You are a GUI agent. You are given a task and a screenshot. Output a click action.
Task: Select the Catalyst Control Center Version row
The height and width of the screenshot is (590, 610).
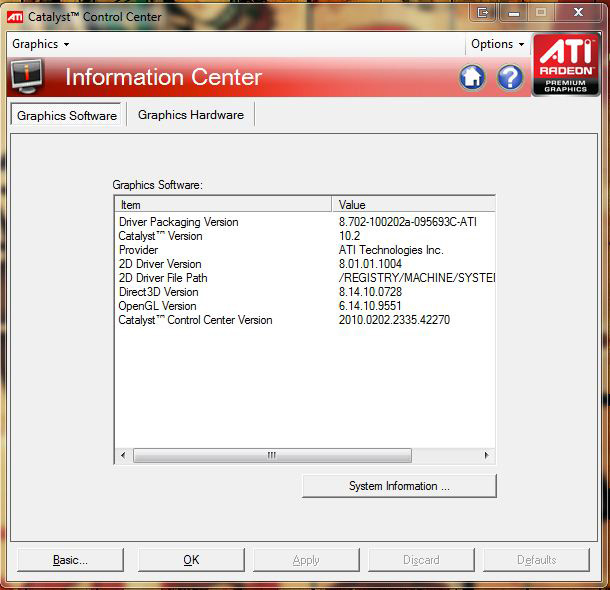coord(305,320)
